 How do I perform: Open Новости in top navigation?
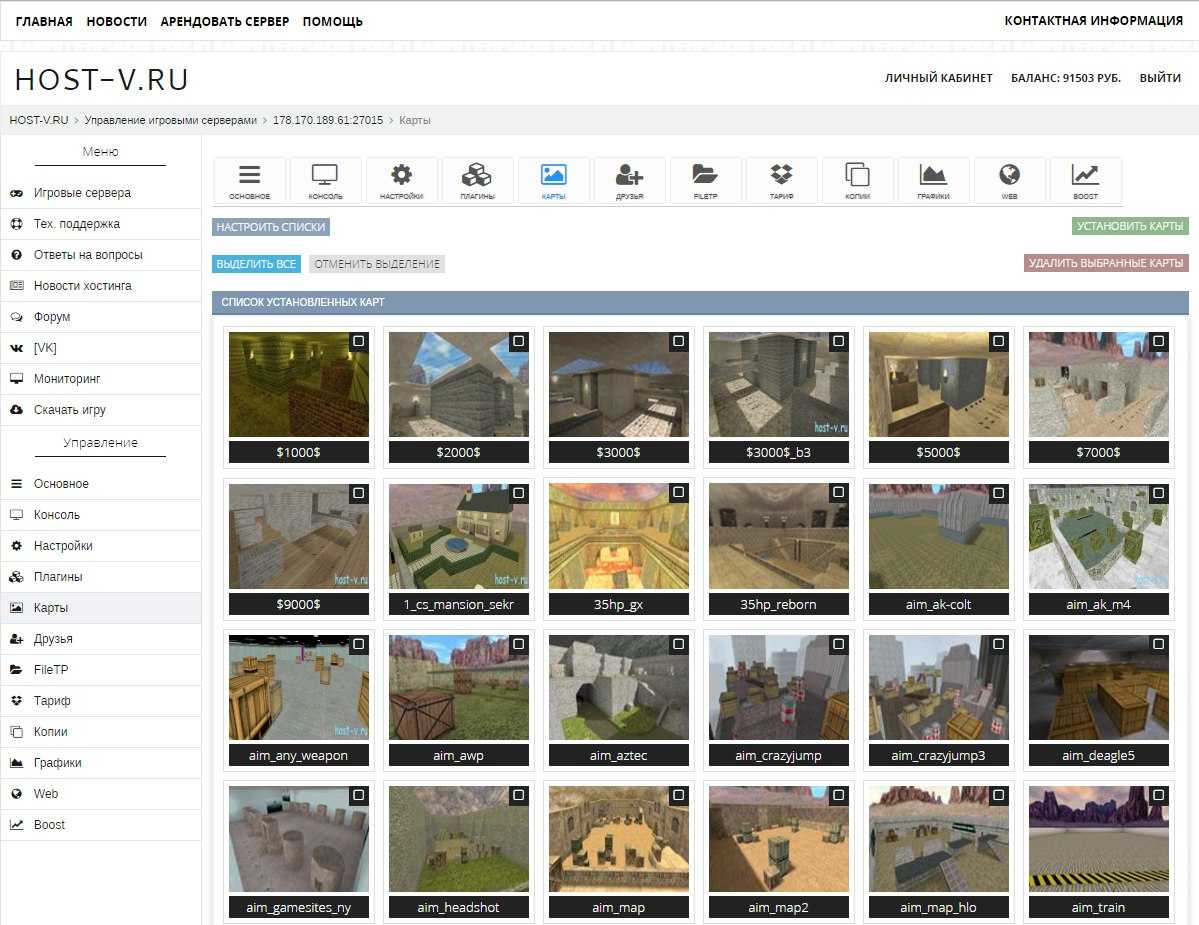click(x=116, y=21)
